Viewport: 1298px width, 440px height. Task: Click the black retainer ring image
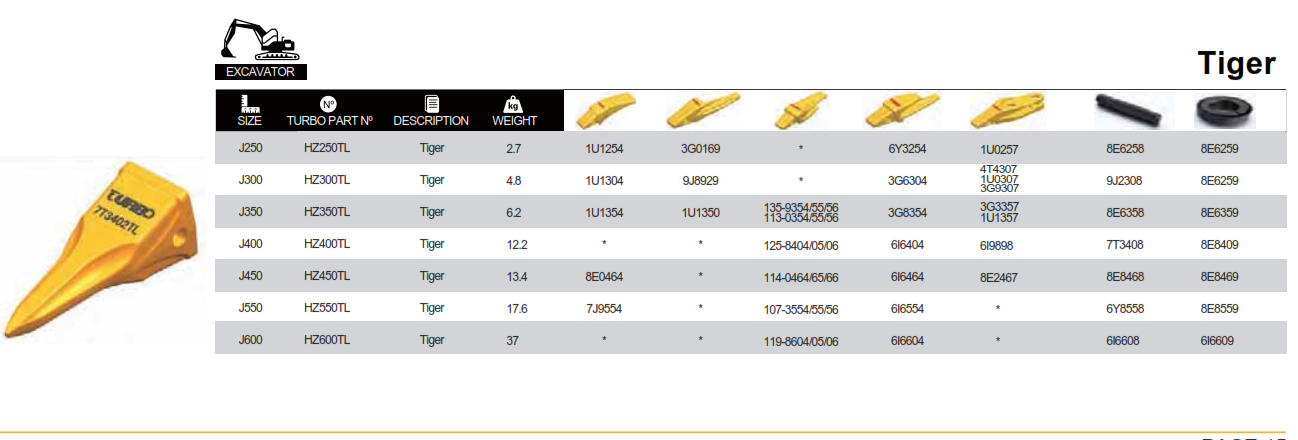(x=1223, y=111)
